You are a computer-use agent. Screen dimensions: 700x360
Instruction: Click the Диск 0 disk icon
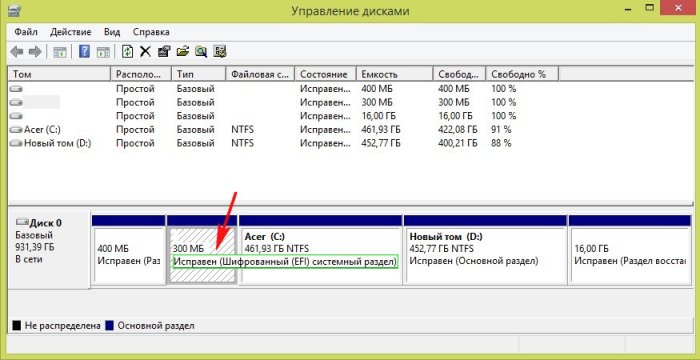tap(22, 222)
